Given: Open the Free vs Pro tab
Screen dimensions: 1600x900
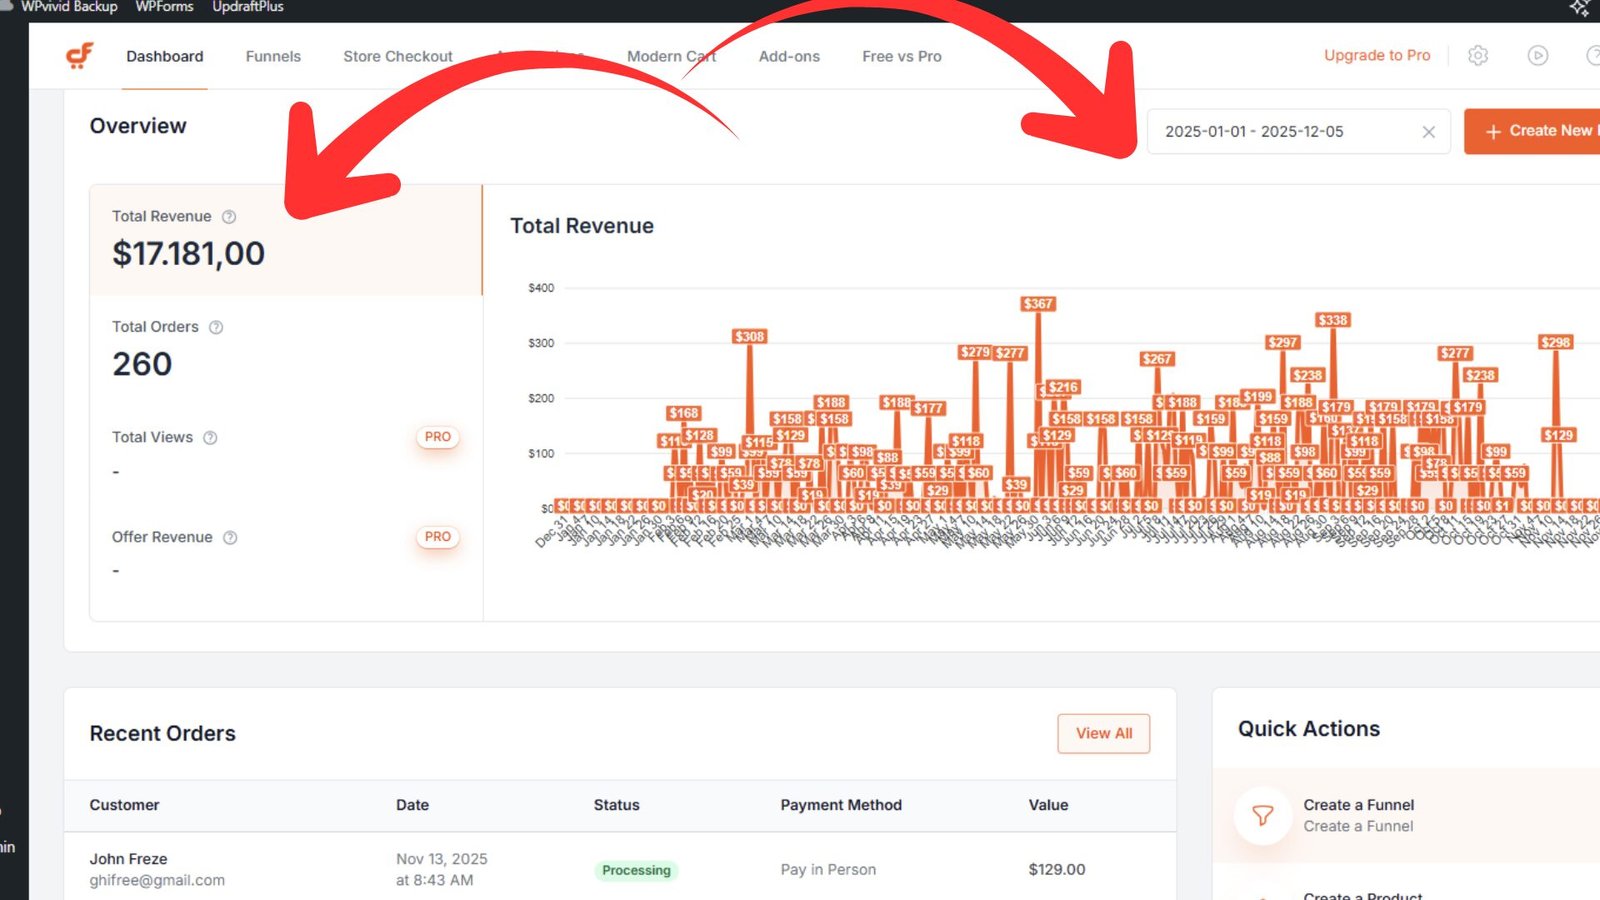Looking at the screenshot, I should pos(901,56).
